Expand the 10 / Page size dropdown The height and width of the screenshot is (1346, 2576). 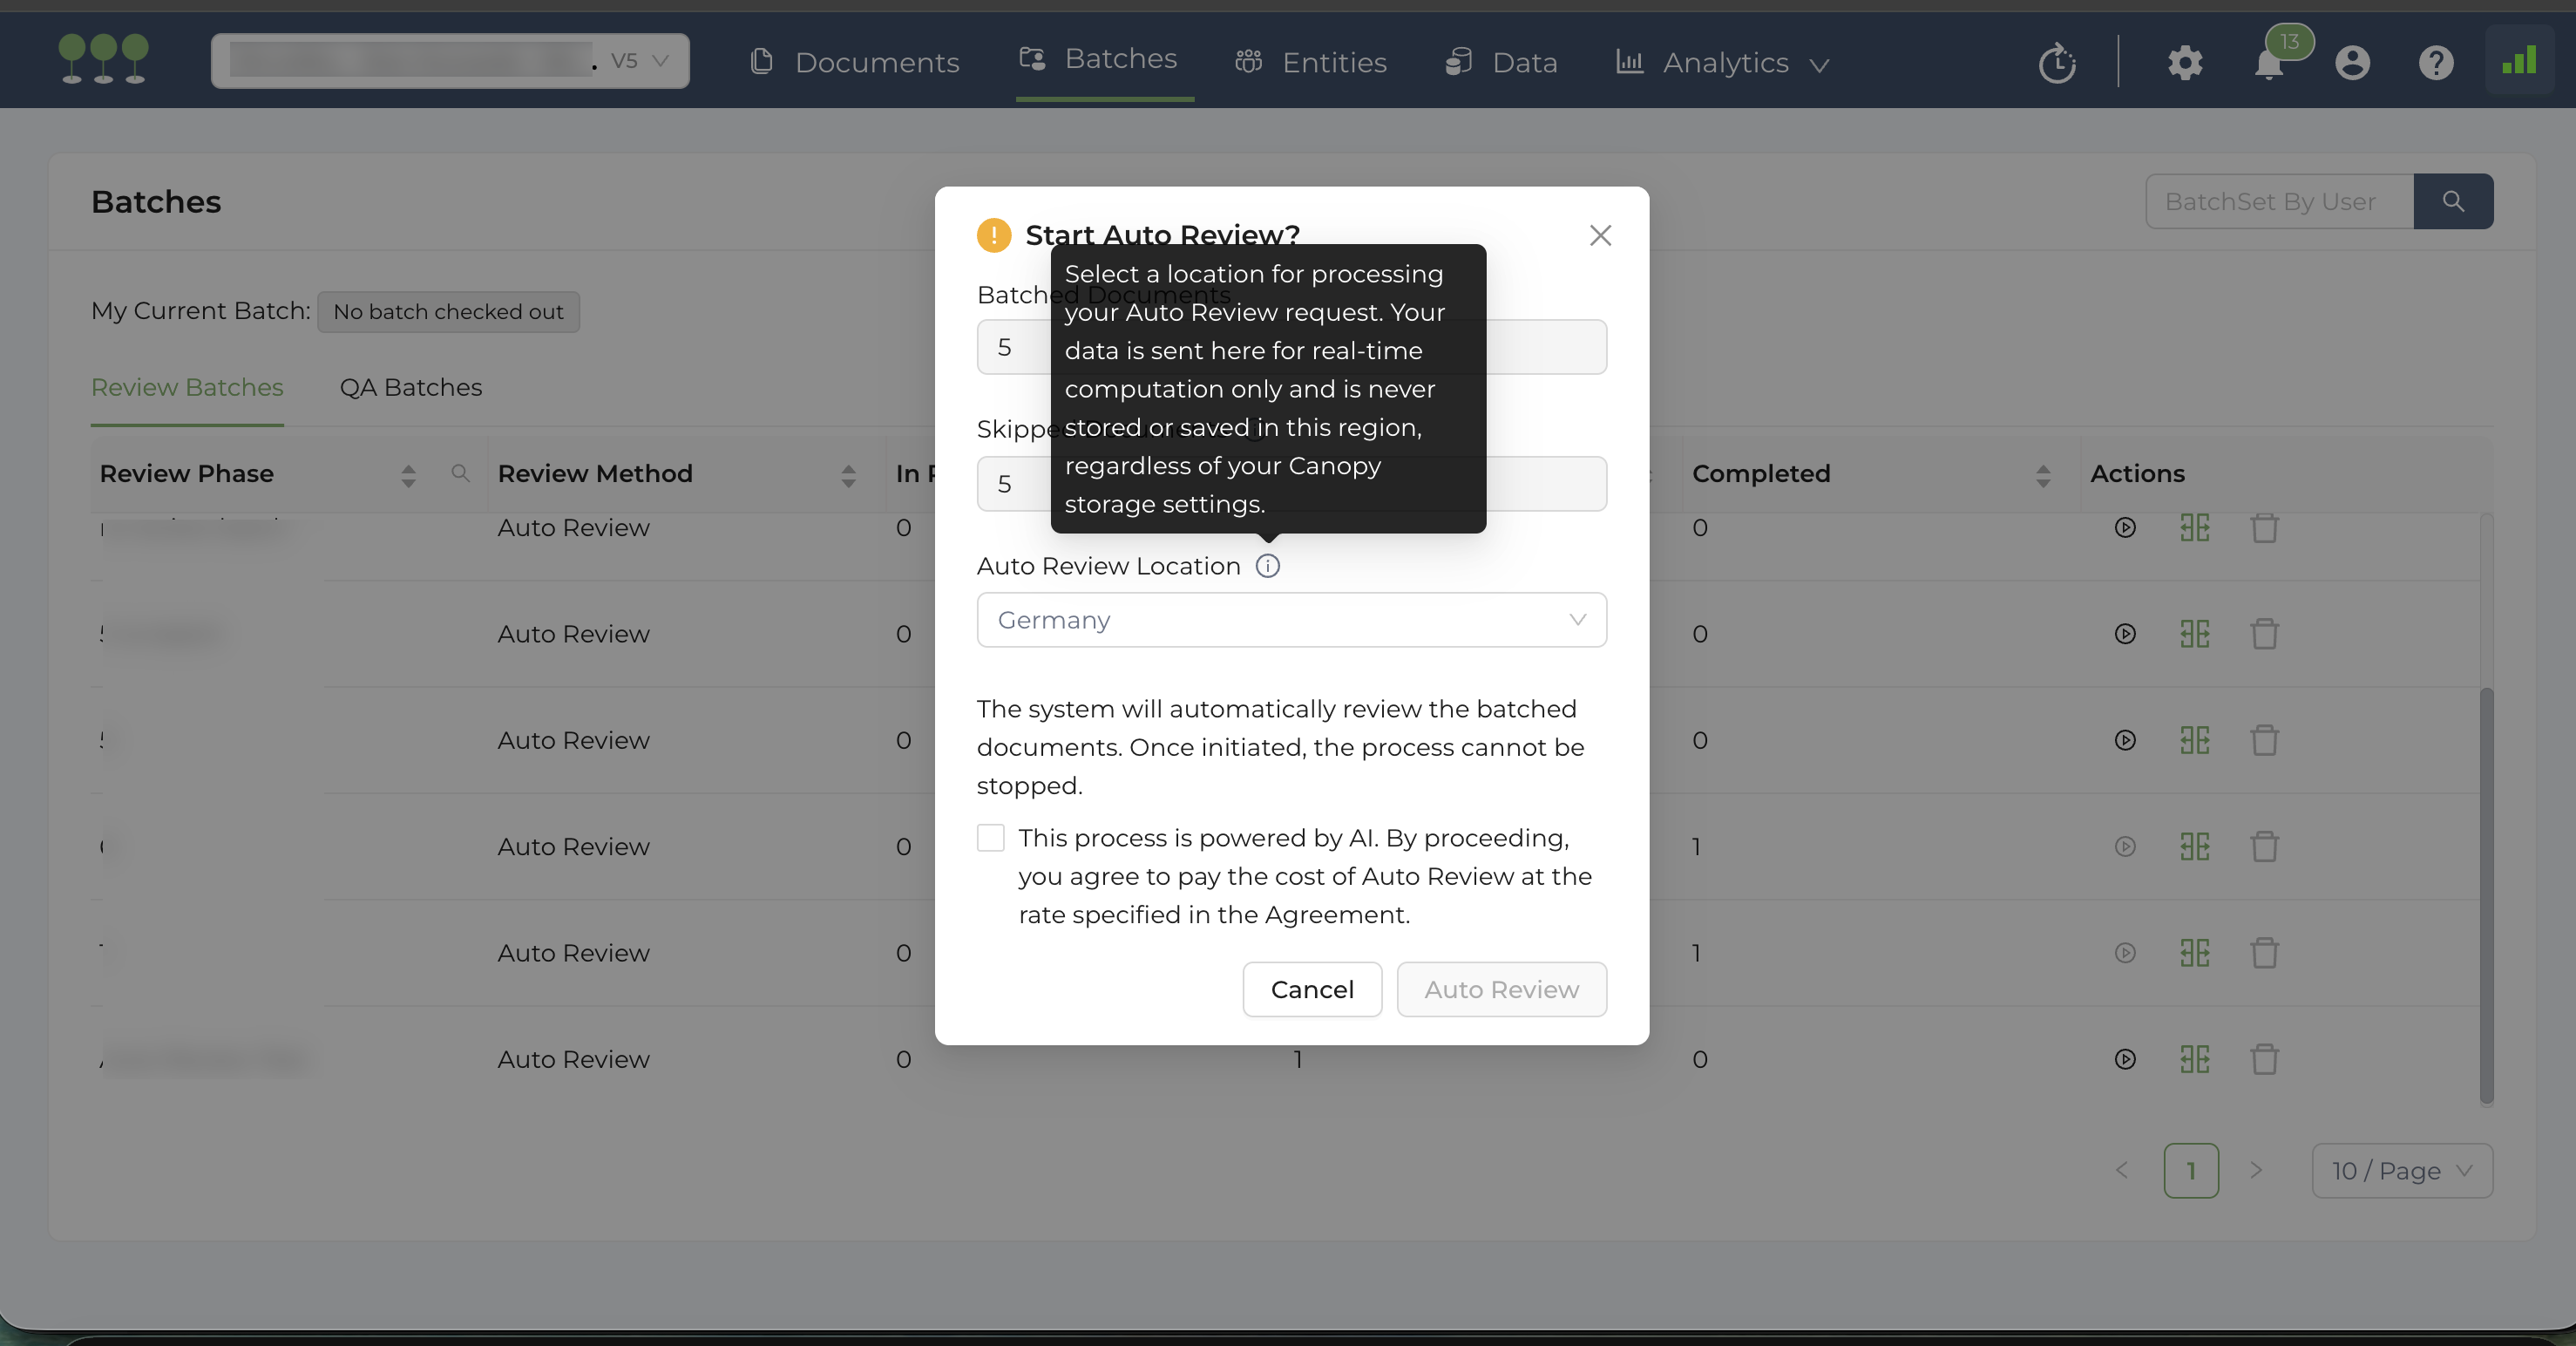coord(2401,1170)
